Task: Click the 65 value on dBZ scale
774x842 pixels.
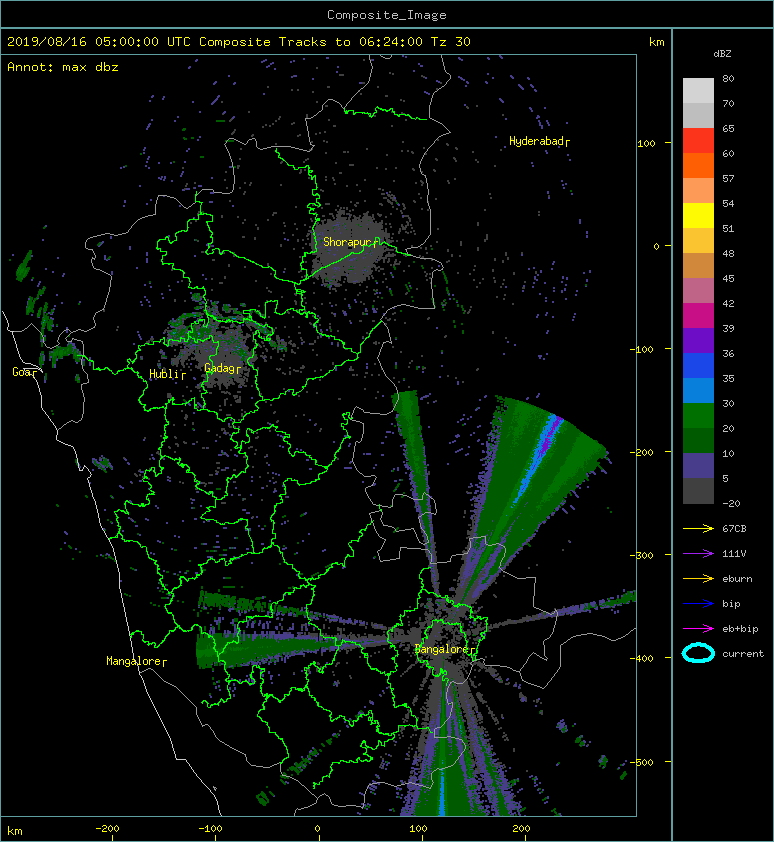Action: pyautogui.click(x=728, y=128)
